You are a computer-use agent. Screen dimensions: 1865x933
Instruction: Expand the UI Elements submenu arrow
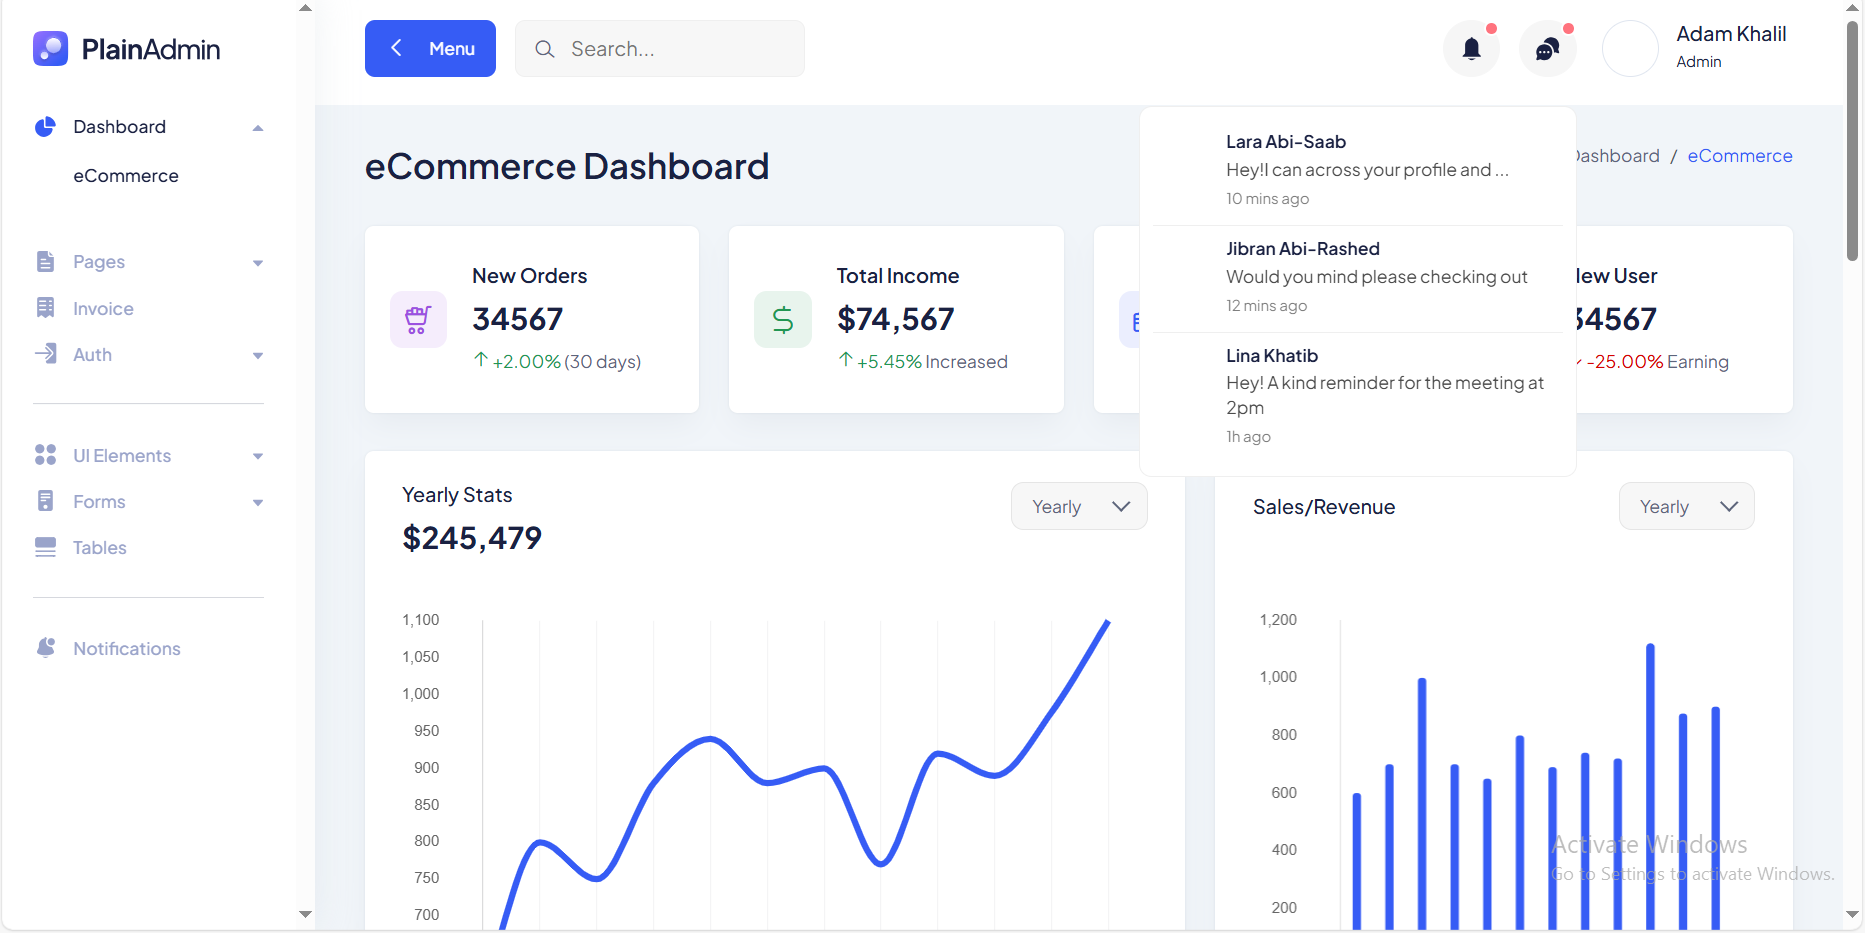257,457
